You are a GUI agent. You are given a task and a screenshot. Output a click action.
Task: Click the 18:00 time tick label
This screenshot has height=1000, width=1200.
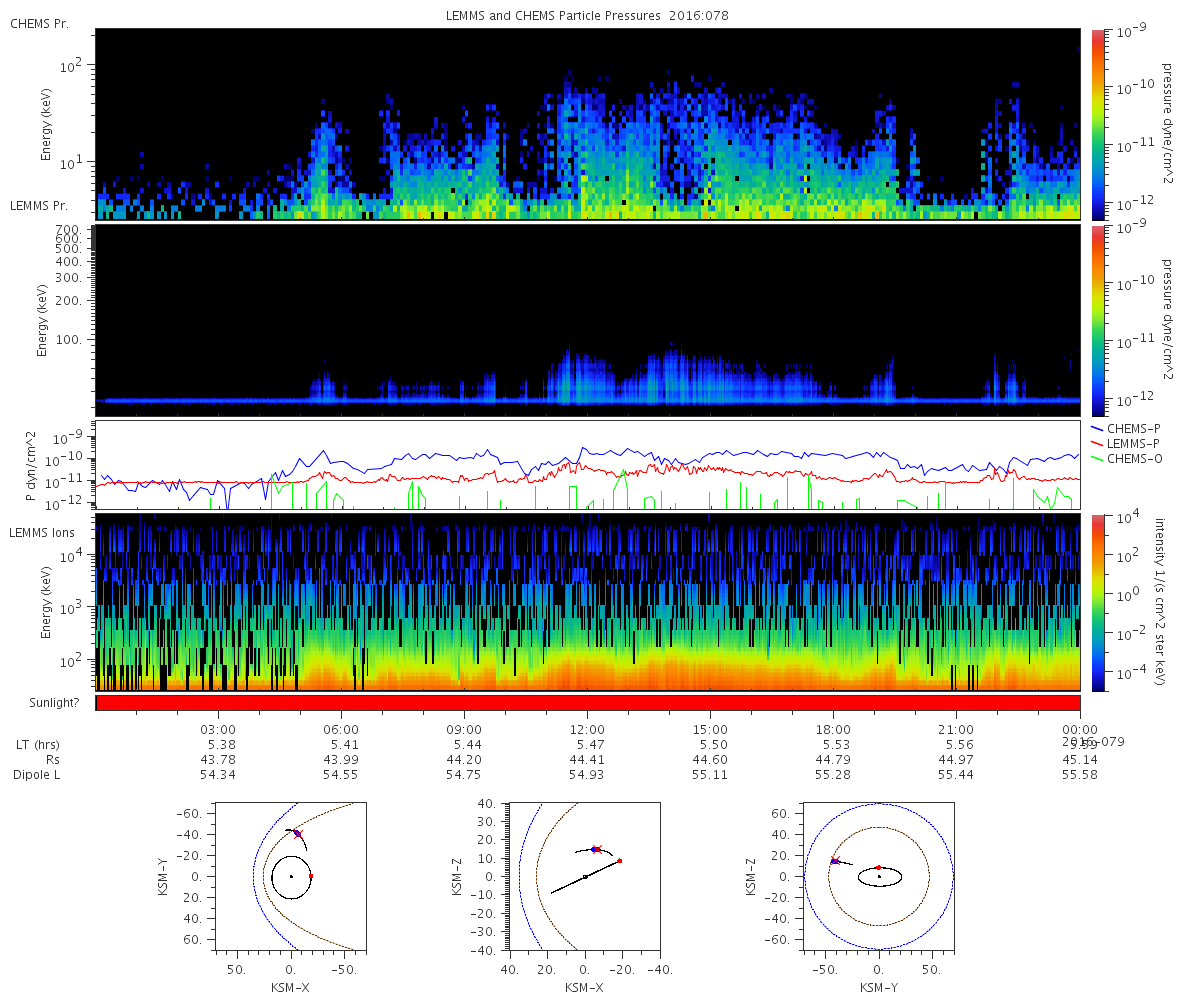pos(834,730)
